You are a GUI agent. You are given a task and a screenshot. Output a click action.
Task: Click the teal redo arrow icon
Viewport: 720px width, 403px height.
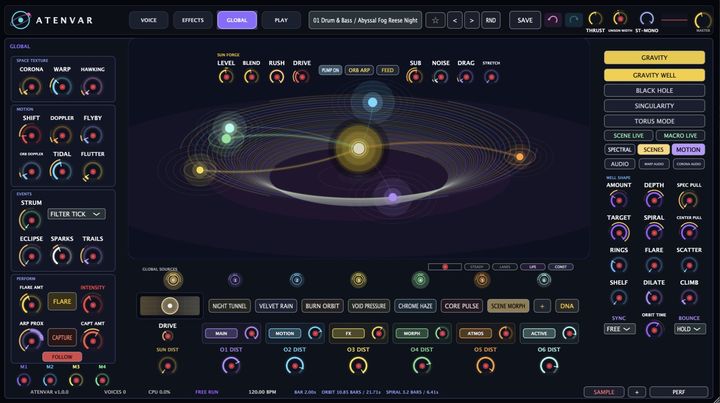[x=573, y=20]
